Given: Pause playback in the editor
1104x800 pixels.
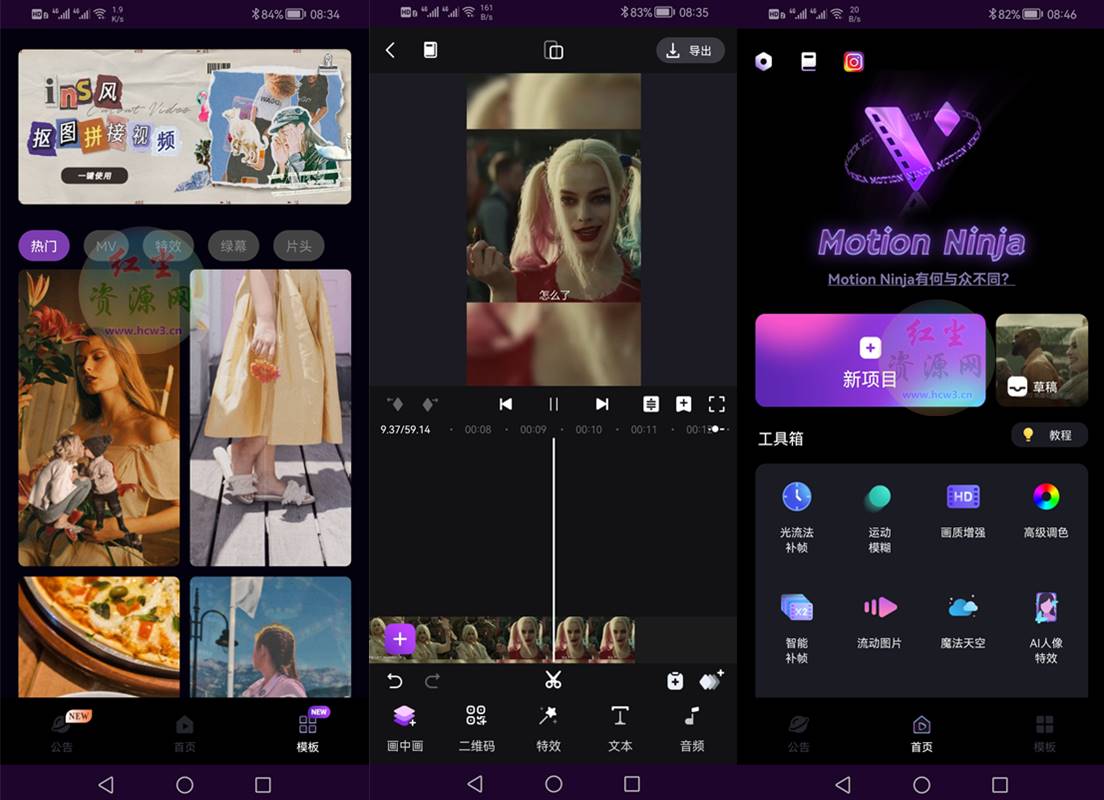Looking at the screenshot, I should (553, 404).
